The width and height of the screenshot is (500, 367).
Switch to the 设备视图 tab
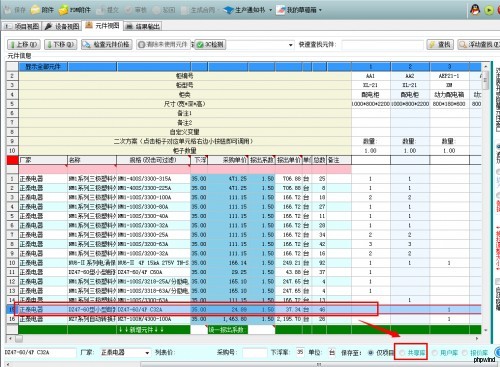[62, 26]
